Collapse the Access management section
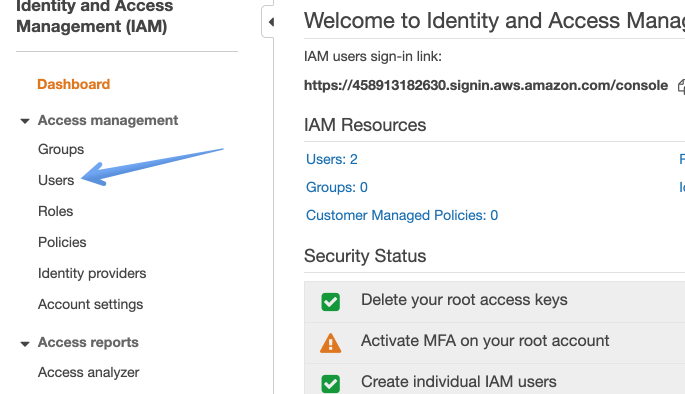This screenshot has height=394, width=685. [x=25, y=121]
